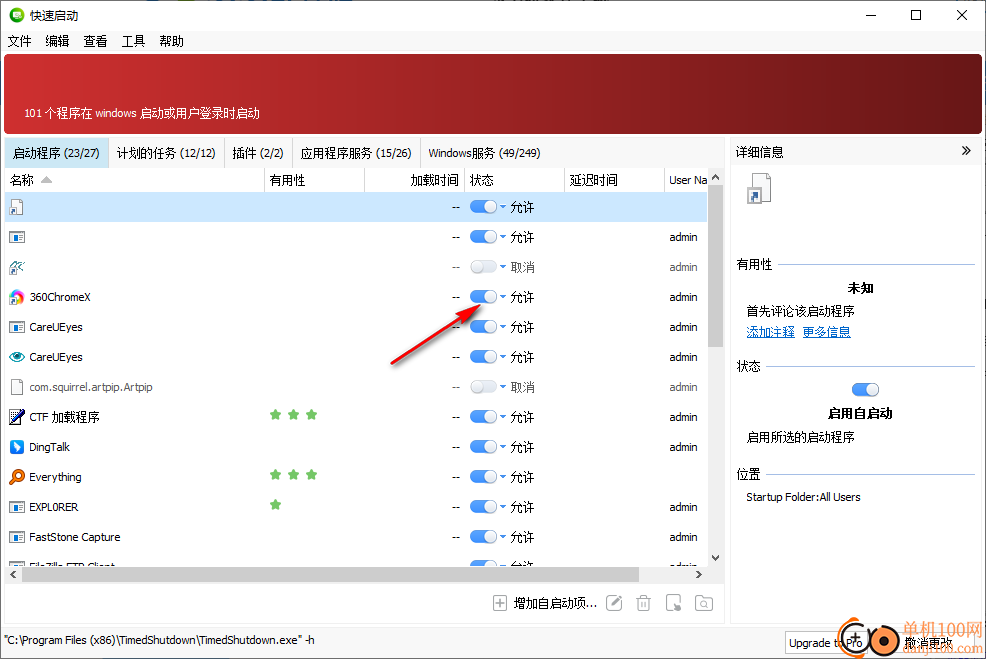Click the CTF 加载程序 pencil icon
The width and height of the screenshot is (986, 659).
tap(17, 417)
